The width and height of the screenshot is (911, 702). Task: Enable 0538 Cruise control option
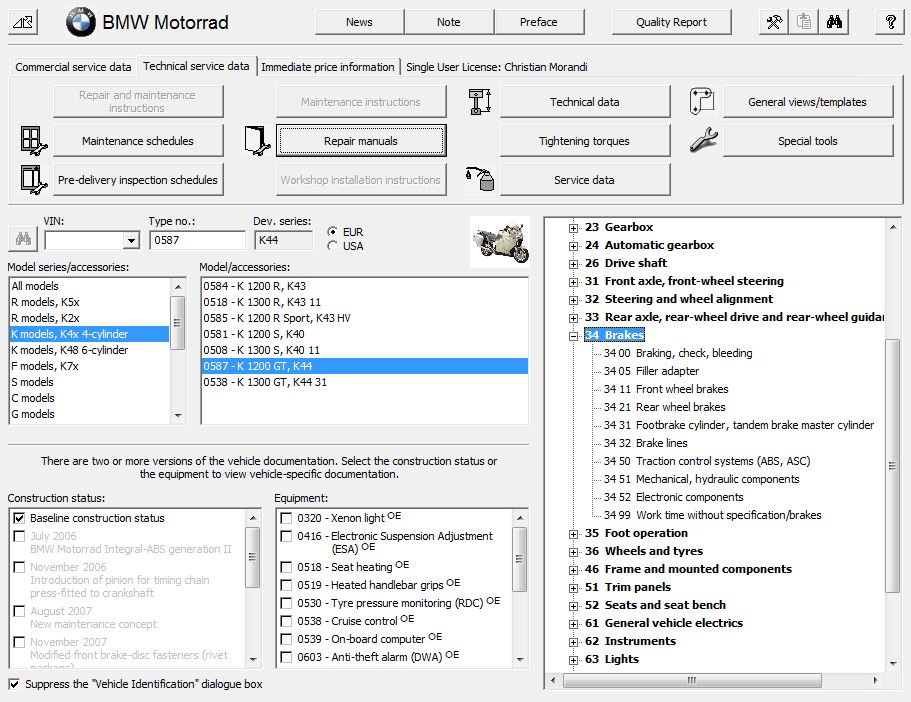coord(286,621)
